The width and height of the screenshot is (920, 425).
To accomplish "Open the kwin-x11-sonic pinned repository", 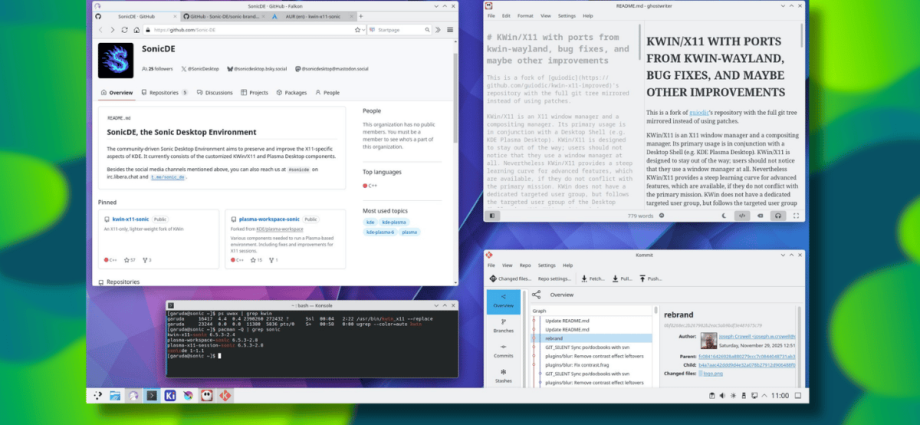I will [130, 220].
